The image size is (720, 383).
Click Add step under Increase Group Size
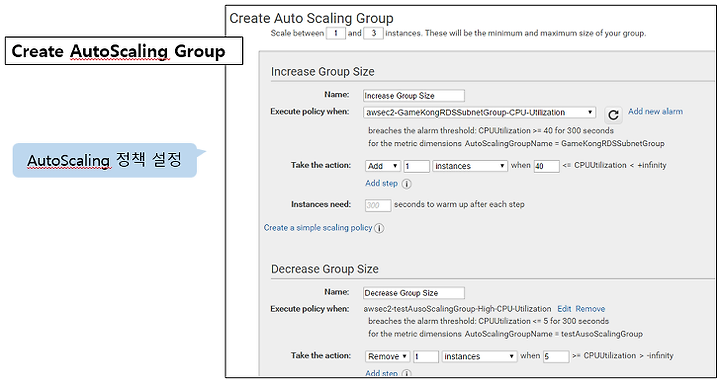pos(381,183)
